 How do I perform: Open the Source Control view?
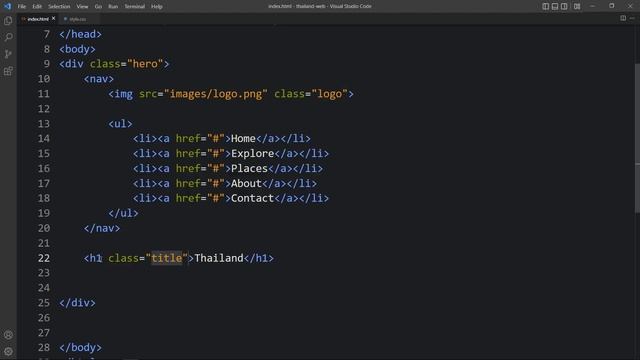[8, 54]
